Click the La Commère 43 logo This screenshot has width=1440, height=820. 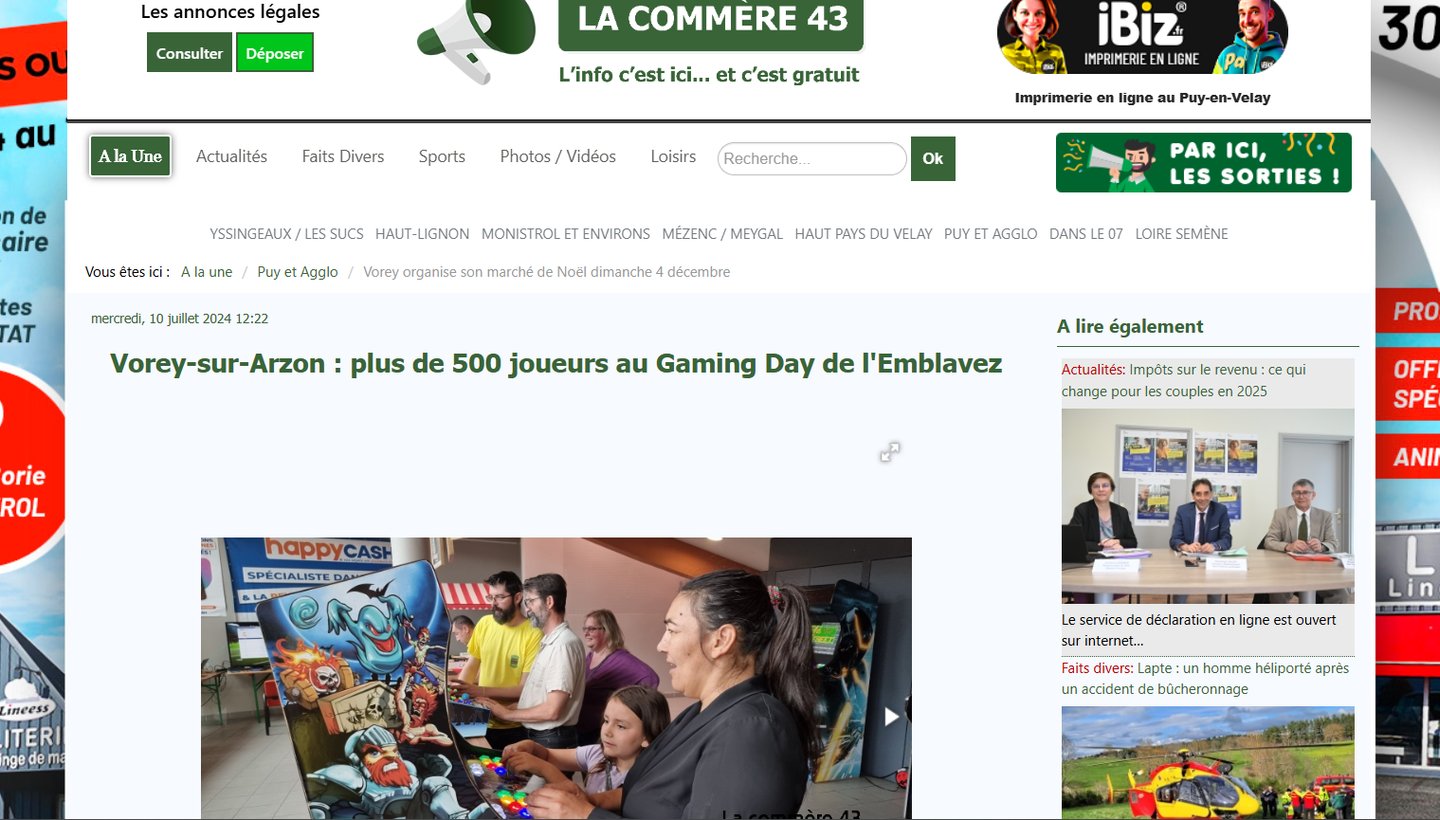coord(711,22)
